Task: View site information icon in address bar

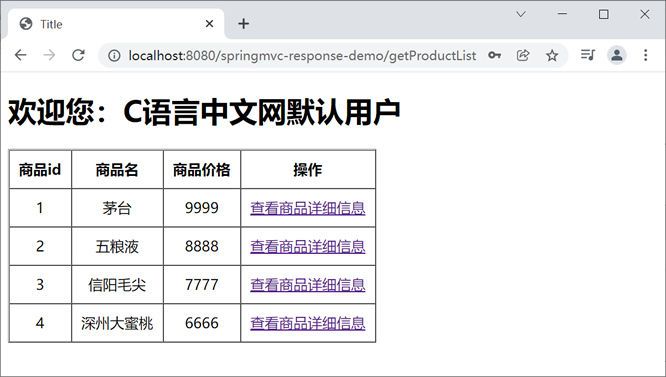Action: (114, 56)
